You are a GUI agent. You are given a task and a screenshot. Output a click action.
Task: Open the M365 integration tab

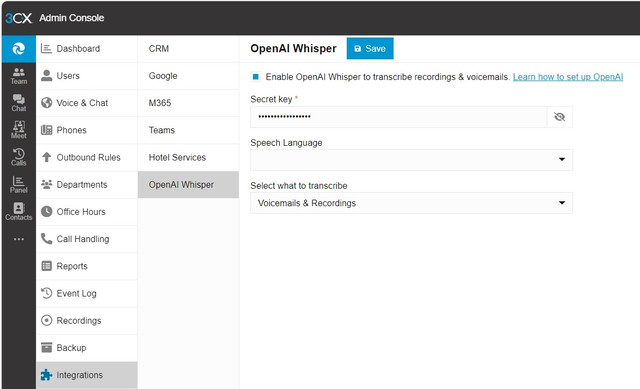(x=188, y=103)
